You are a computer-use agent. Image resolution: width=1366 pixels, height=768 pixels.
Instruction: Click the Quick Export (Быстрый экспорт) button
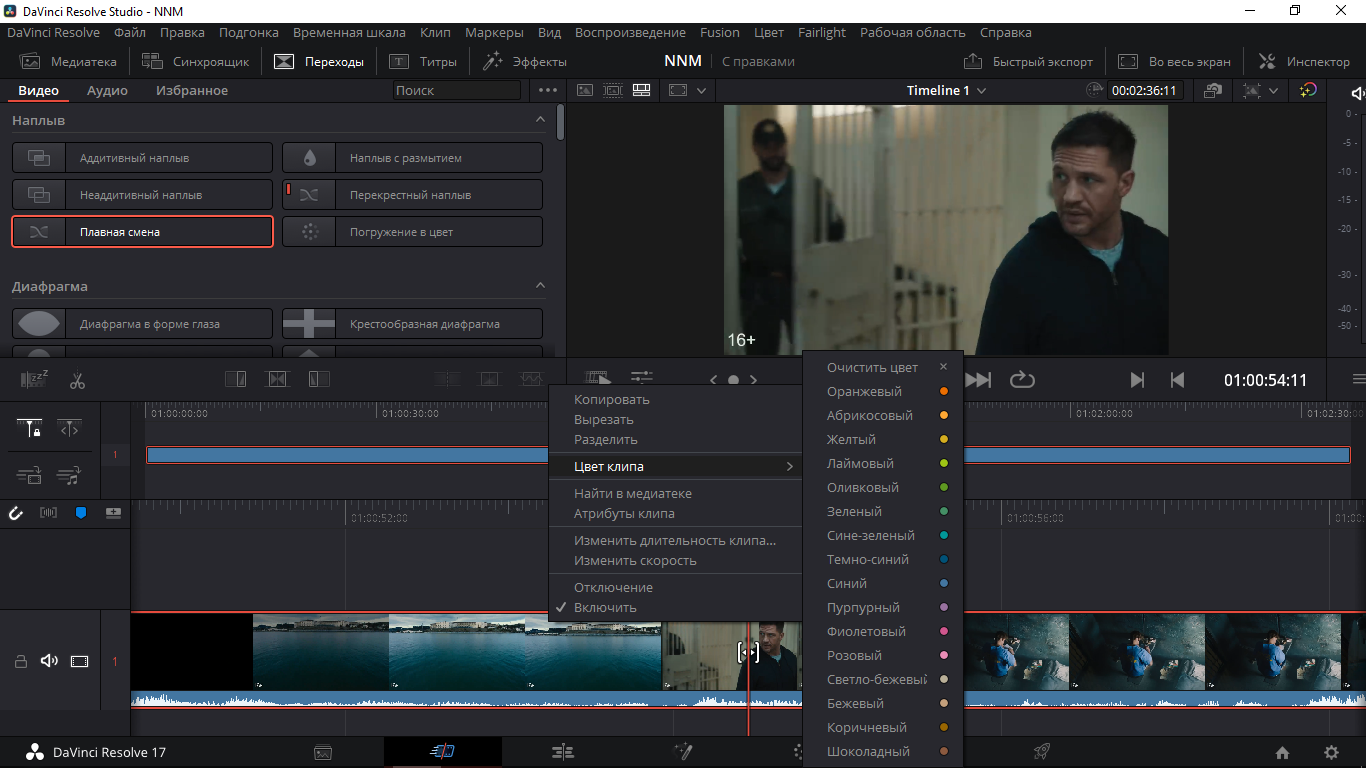[1029, 61]
